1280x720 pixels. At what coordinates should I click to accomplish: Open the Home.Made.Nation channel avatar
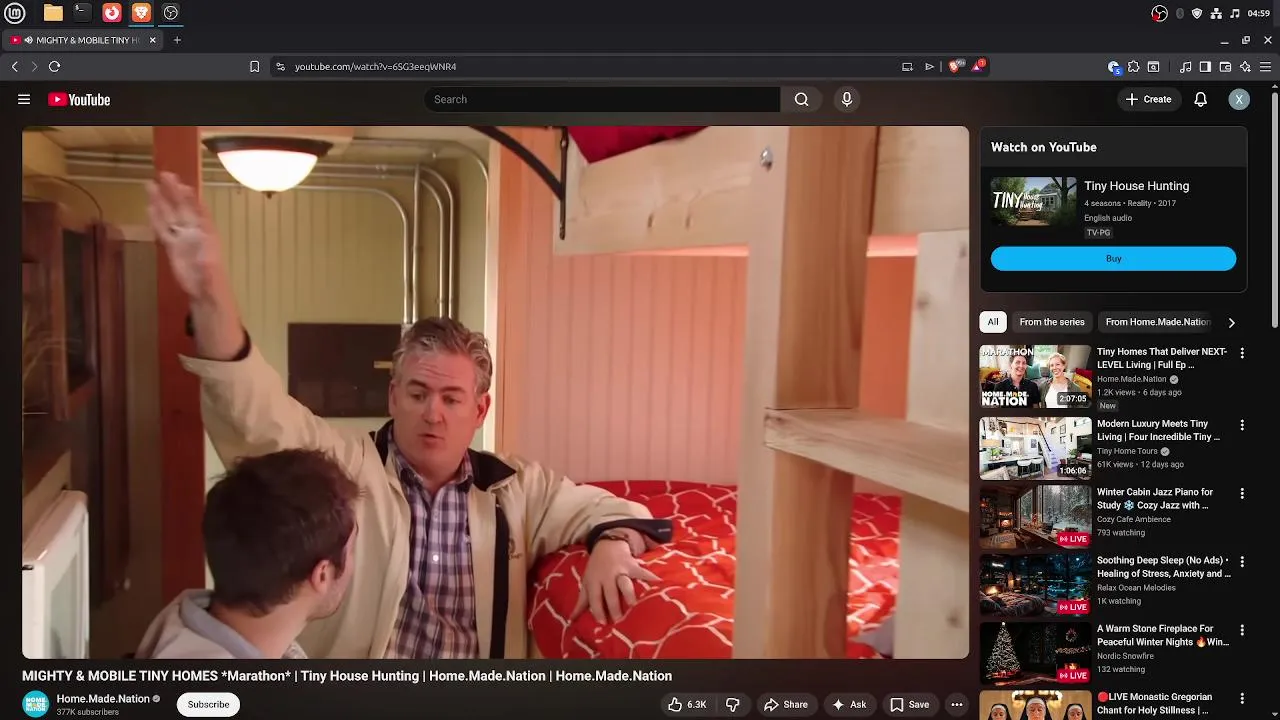(x=35, y=704)
